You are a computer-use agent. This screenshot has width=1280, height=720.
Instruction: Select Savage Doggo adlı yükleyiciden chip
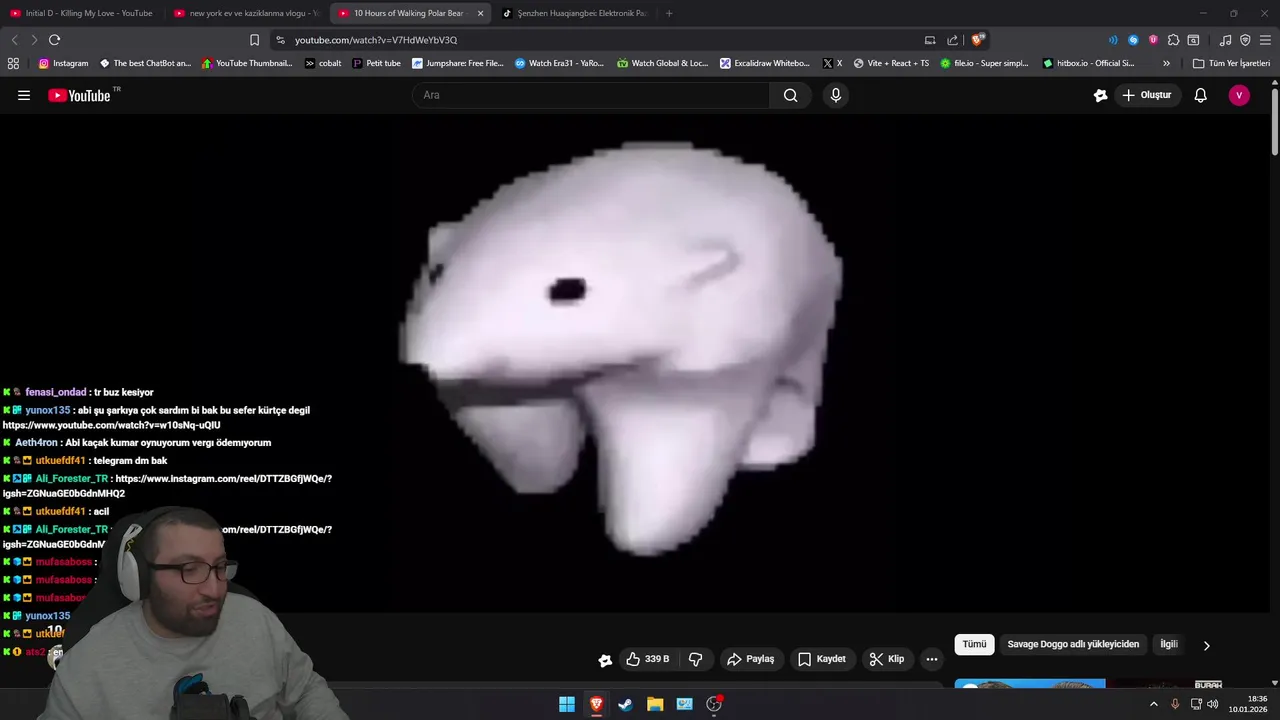(x=1073, y=645)
